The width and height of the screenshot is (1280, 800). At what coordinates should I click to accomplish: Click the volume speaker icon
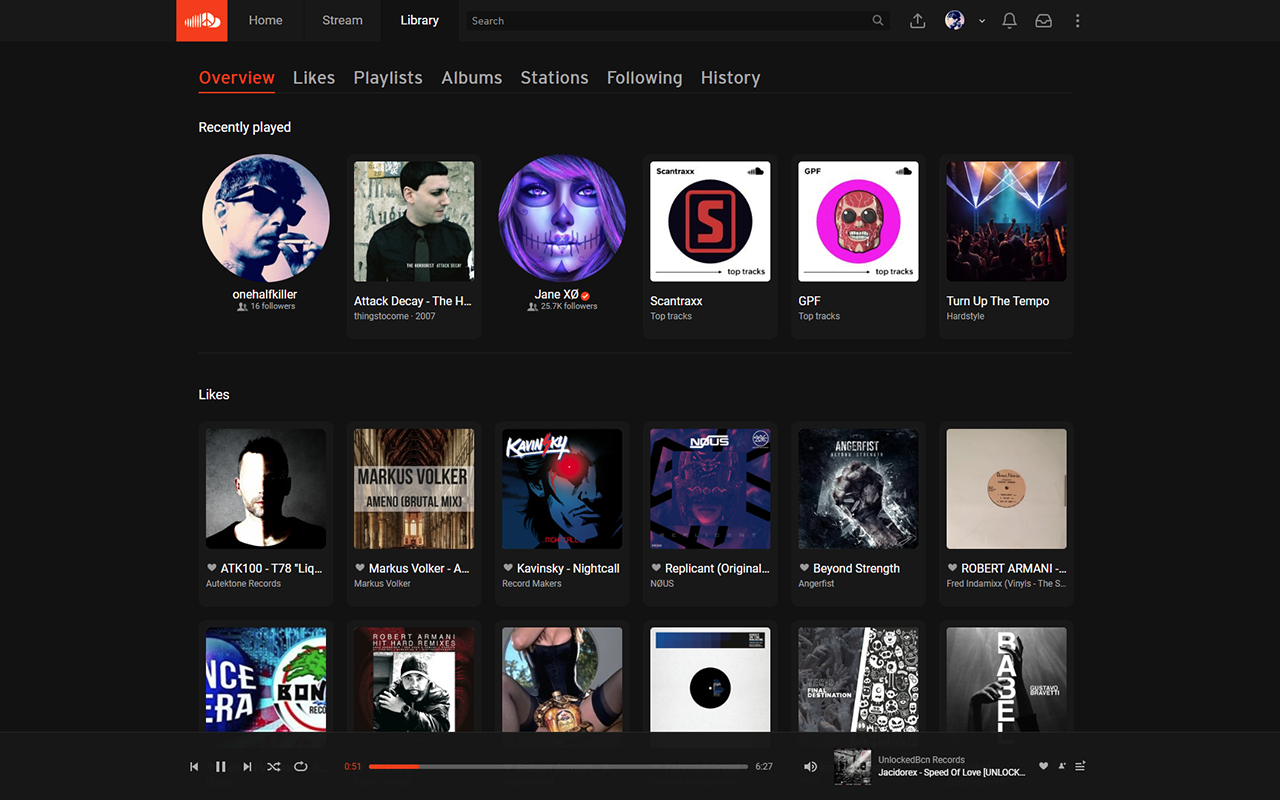(811, 767)
